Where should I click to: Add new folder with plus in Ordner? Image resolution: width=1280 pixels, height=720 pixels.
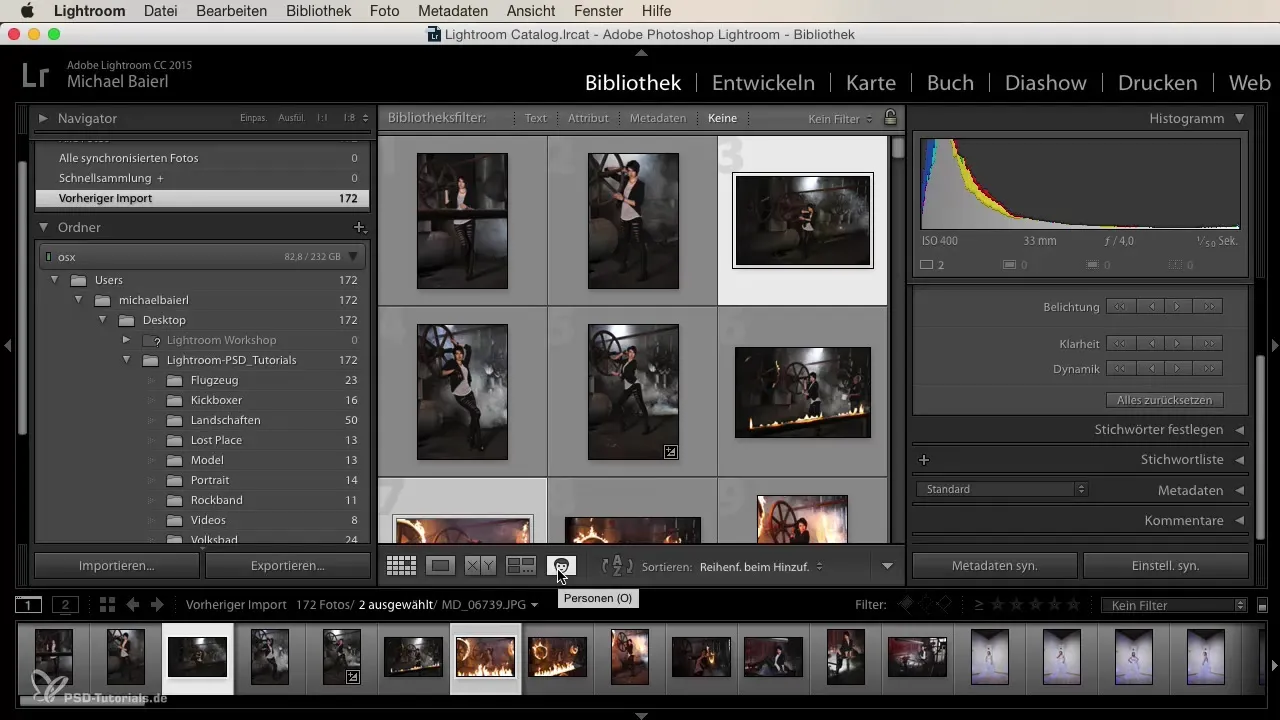tap(360, 228)
